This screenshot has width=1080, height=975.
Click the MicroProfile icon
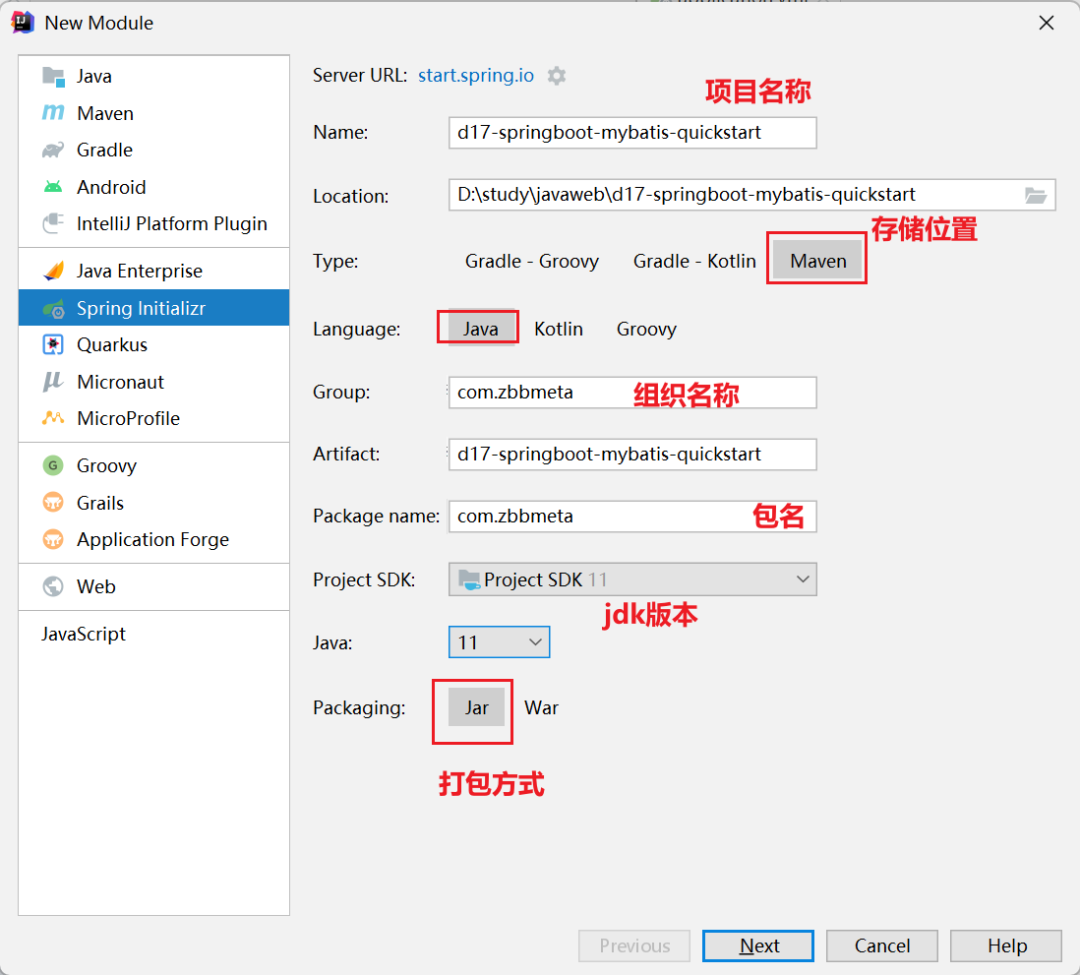coord(53,418)
